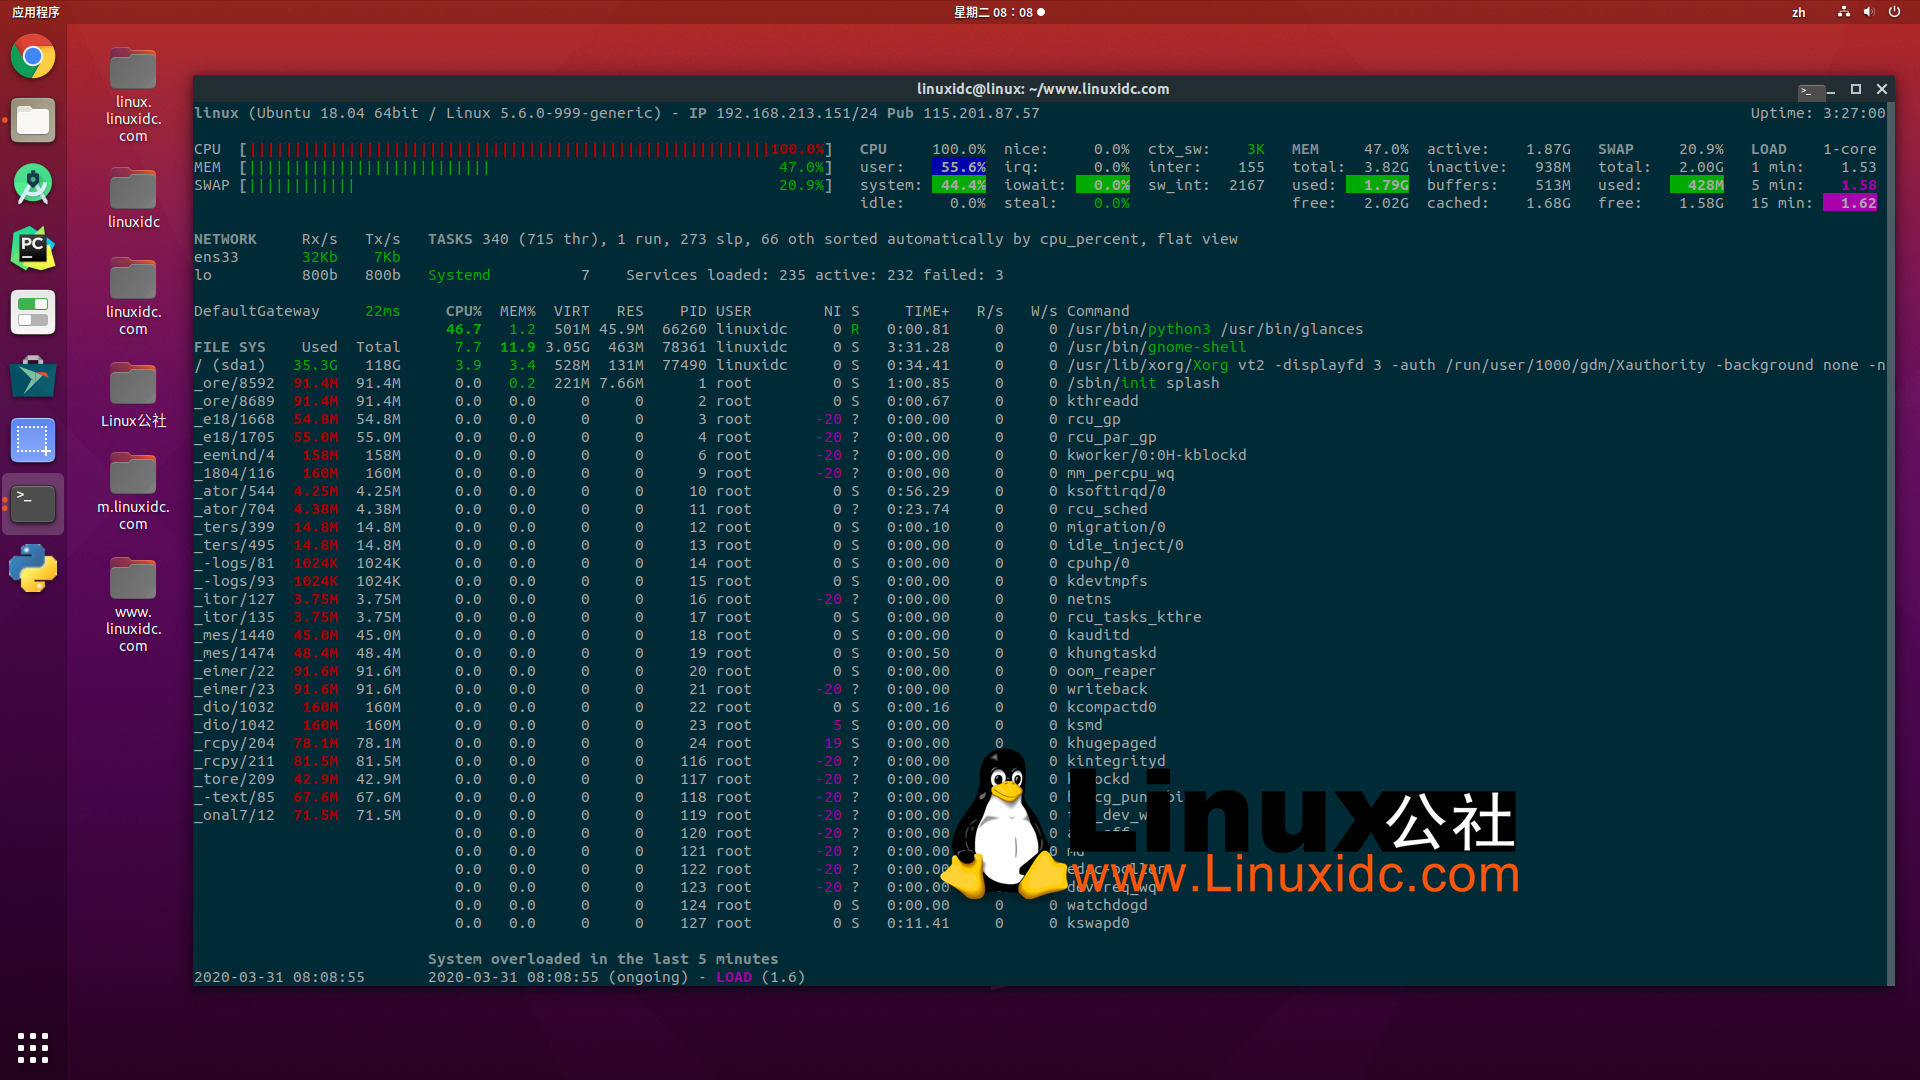Open the power status menu
Viewport: 1920px width, 1080px height.
1895,12
